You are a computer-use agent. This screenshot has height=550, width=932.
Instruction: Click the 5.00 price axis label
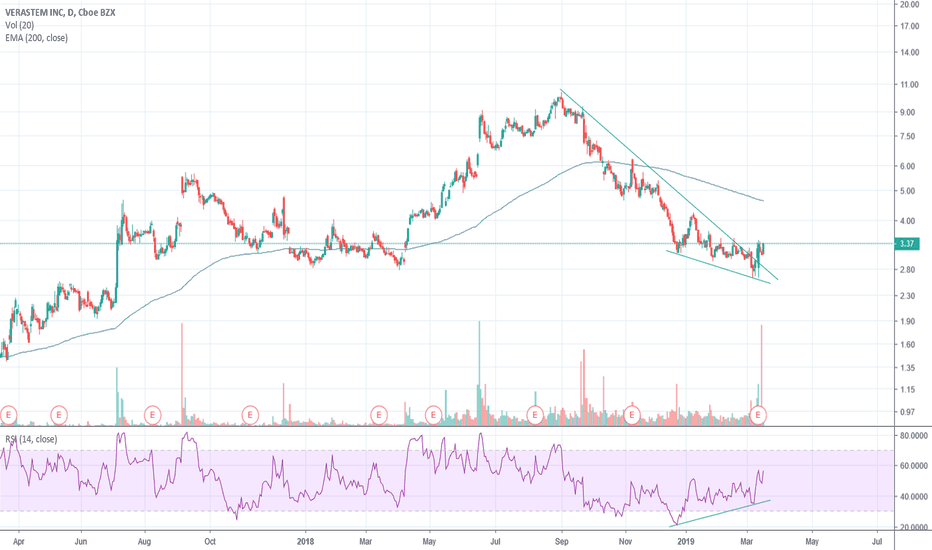point(907,191)
